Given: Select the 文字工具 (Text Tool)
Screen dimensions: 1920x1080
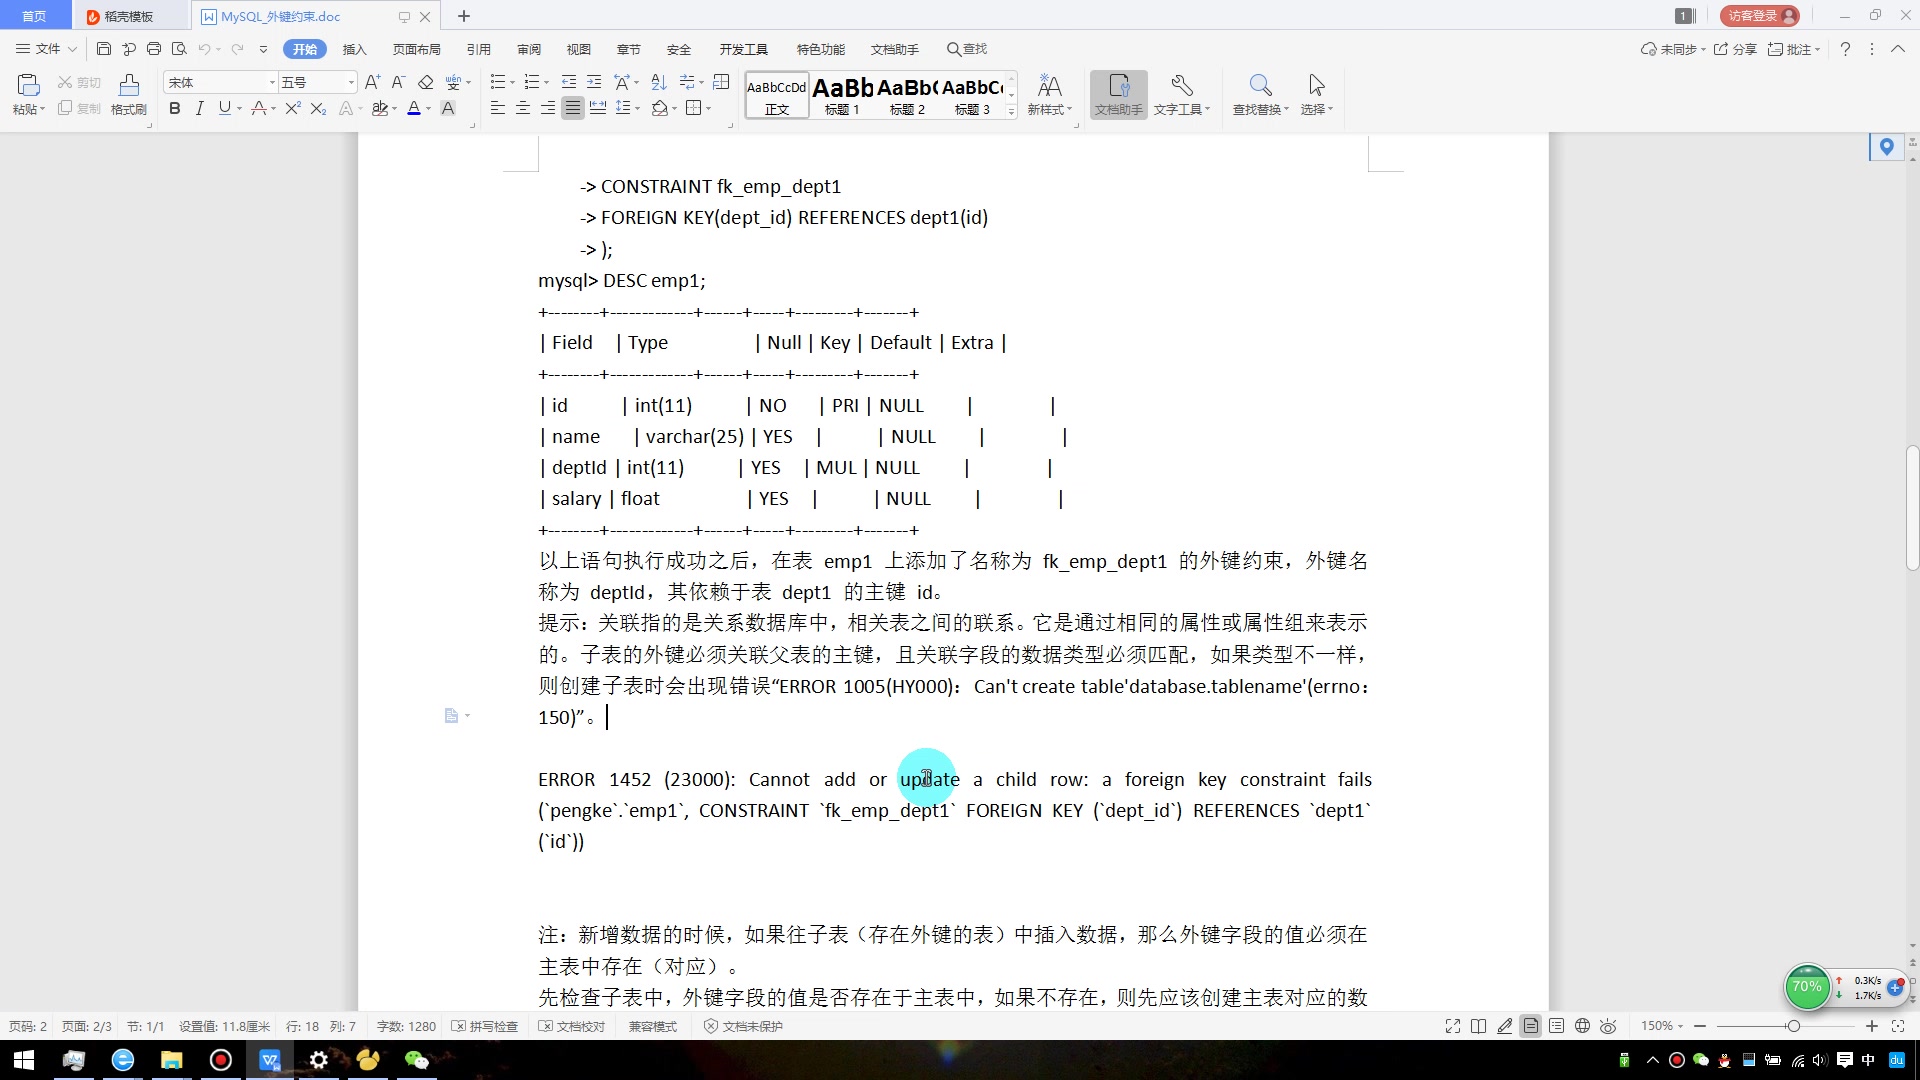Looking at the screenshot, I should coord(1181,95).
